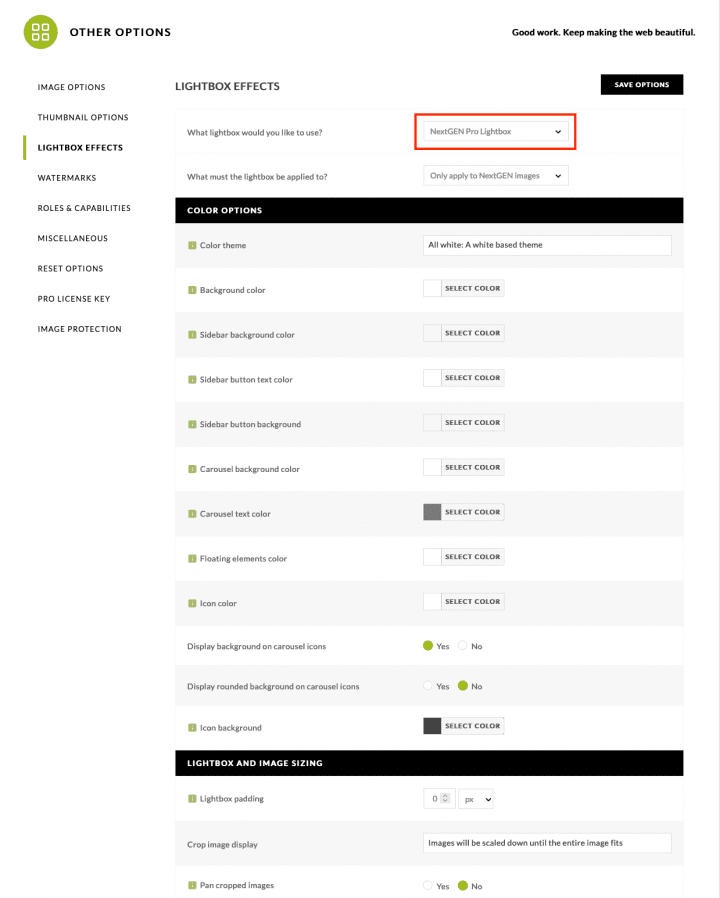The width and height of the screenshot is (720, 898).
Task: Click the info icon beside Icon background
Action: click(192, 727)
